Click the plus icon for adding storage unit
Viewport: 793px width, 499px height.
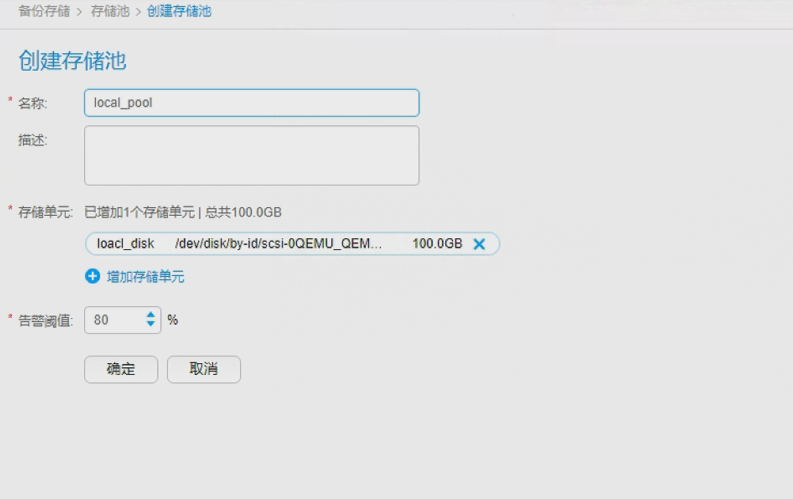93,277
